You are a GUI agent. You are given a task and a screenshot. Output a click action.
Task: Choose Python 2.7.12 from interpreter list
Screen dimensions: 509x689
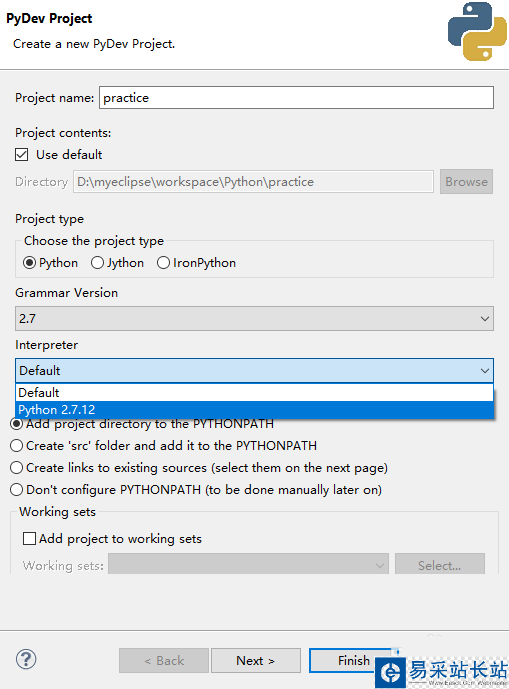pos(254,410)
